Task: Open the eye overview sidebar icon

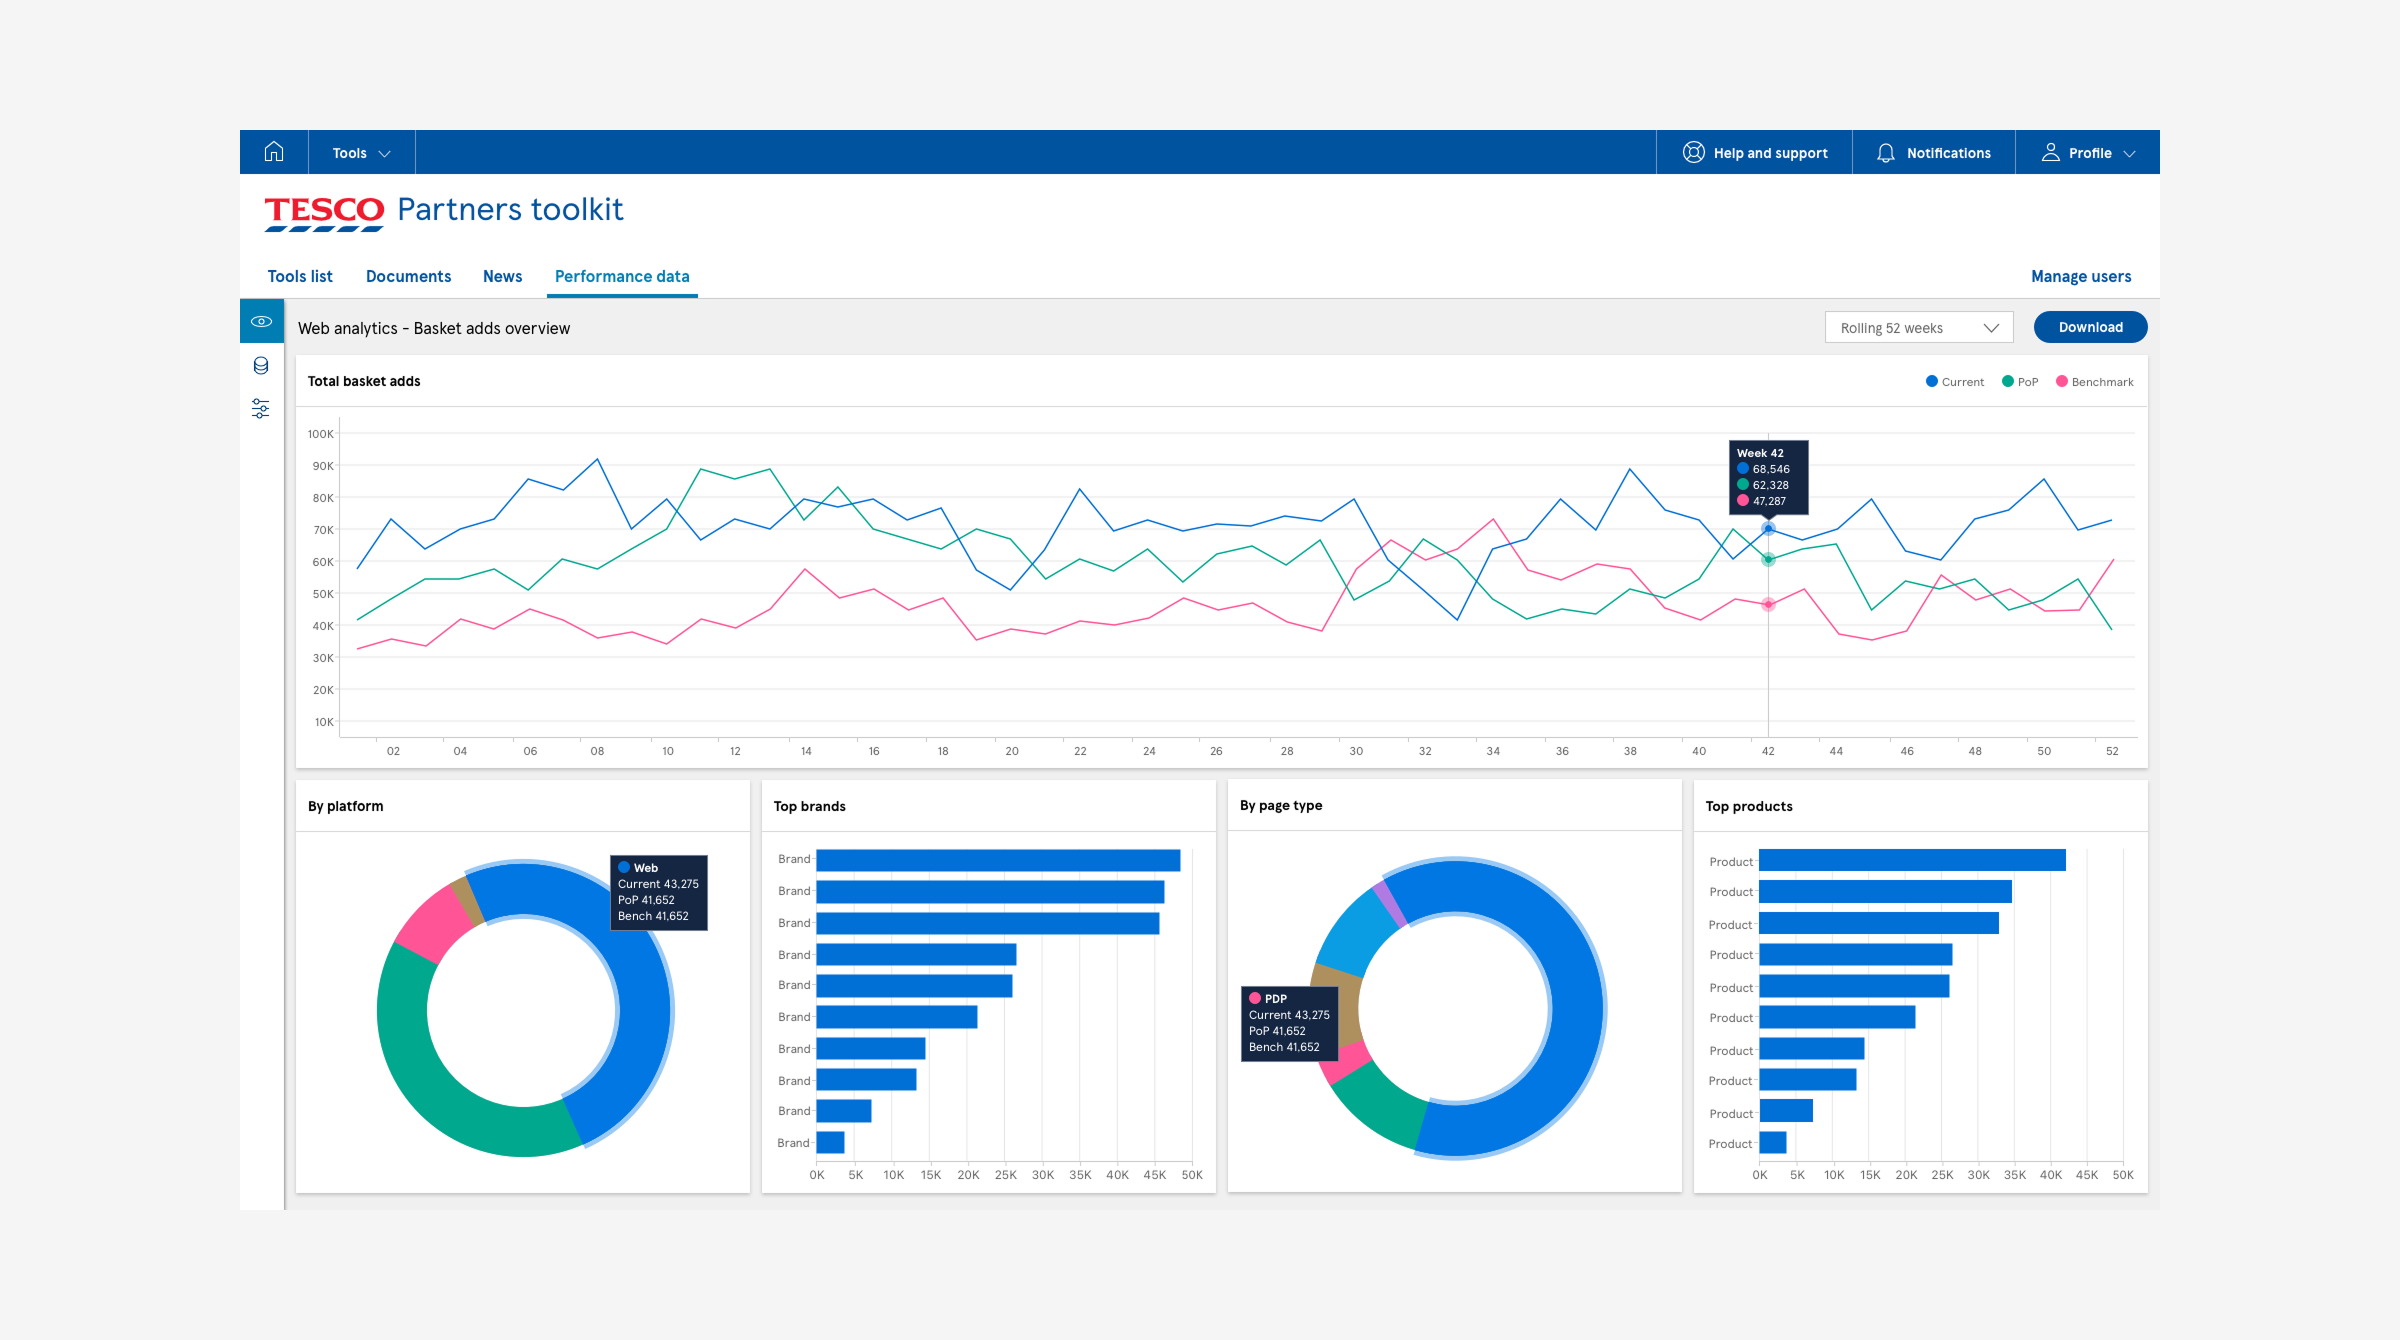Action: 261,322
